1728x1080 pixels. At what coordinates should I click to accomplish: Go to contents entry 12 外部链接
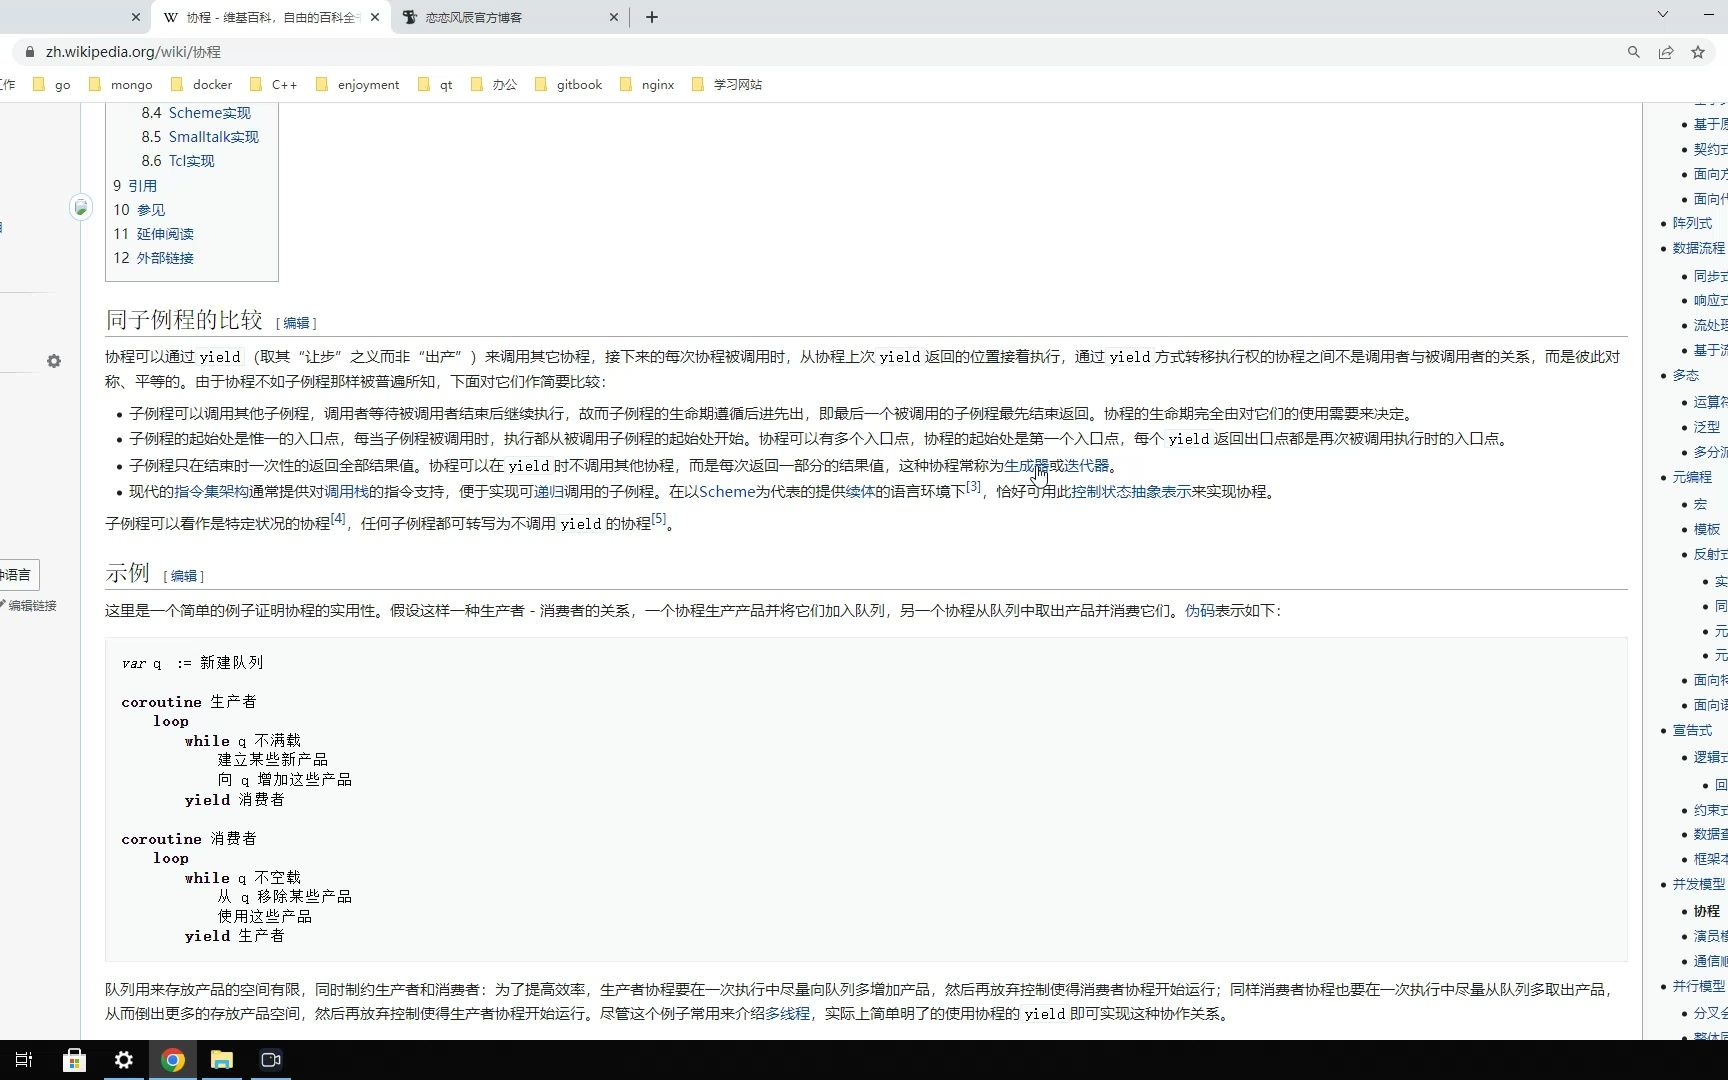tap(153, 258)
